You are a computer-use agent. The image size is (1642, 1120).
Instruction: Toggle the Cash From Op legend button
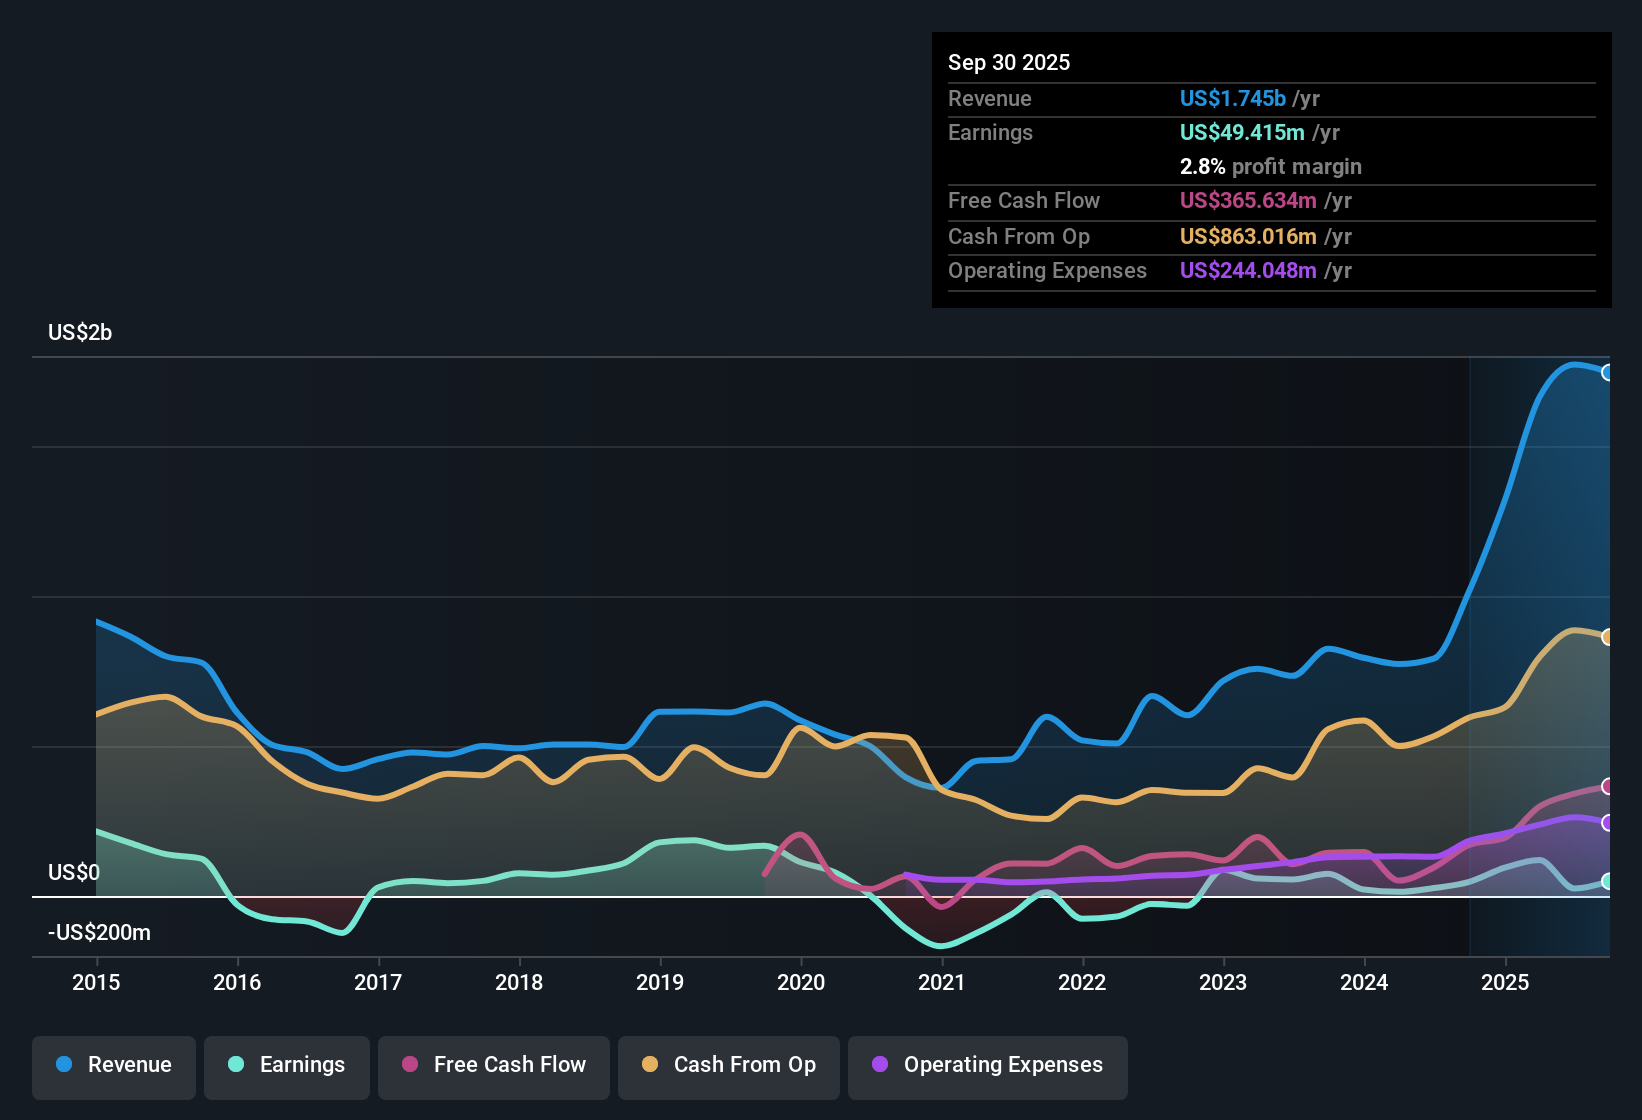(729, 1066)
